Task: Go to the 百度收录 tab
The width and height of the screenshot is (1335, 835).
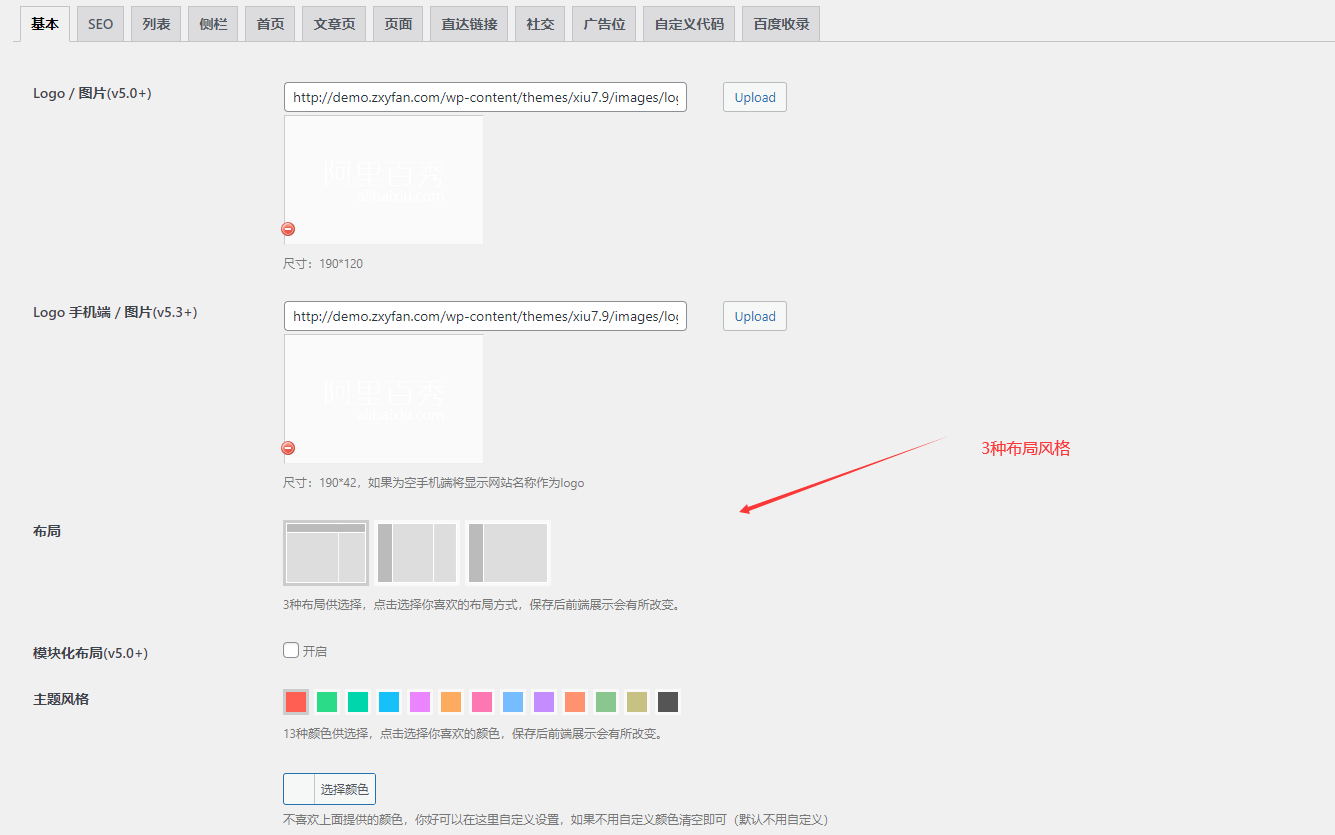Action: [781, 24]
